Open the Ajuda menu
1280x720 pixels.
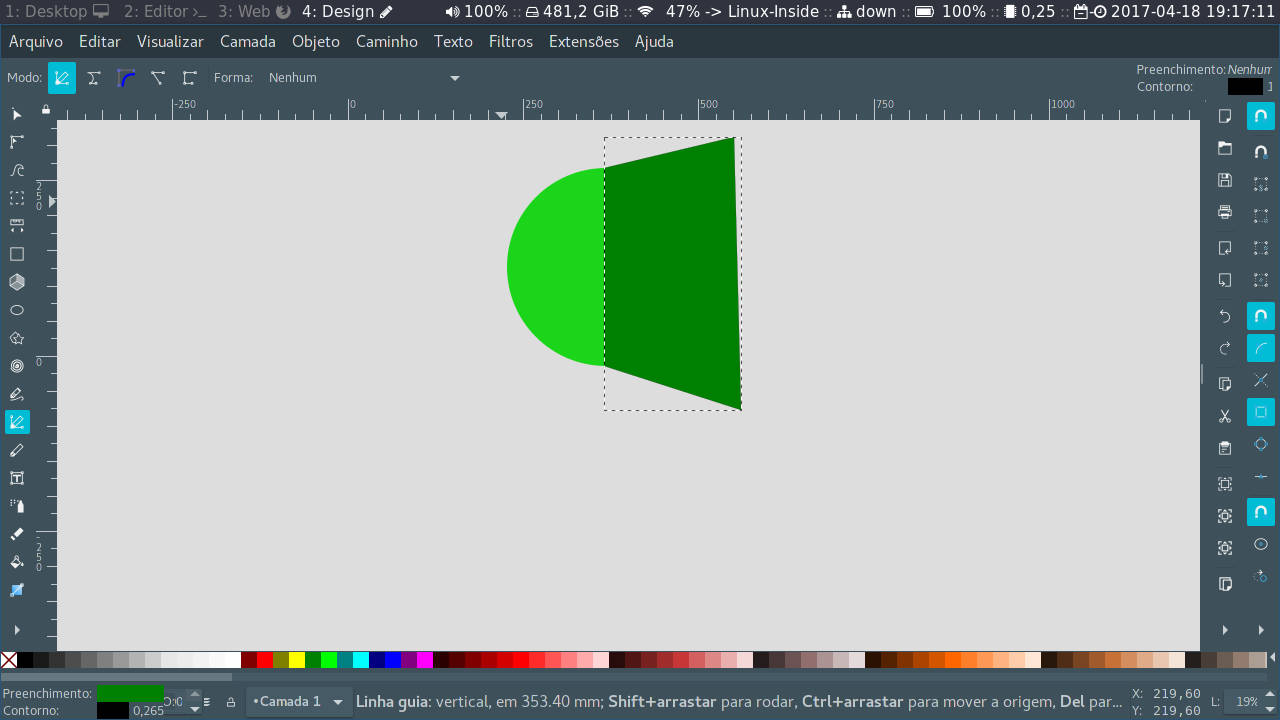tap(654, 41)
